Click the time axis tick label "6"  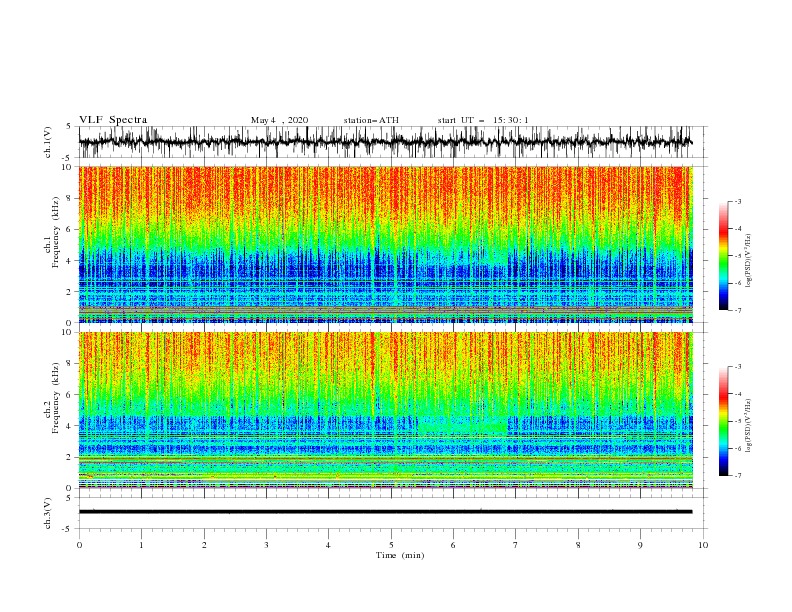[x=454, y=545]
